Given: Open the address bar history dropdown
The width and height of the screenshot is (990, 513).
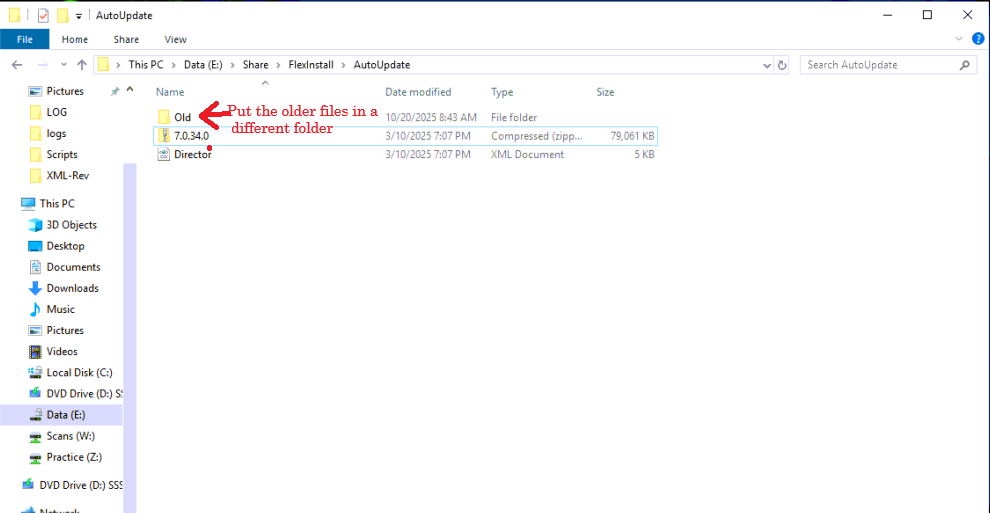Looking at the screenshot, I should tap(765, 65).
